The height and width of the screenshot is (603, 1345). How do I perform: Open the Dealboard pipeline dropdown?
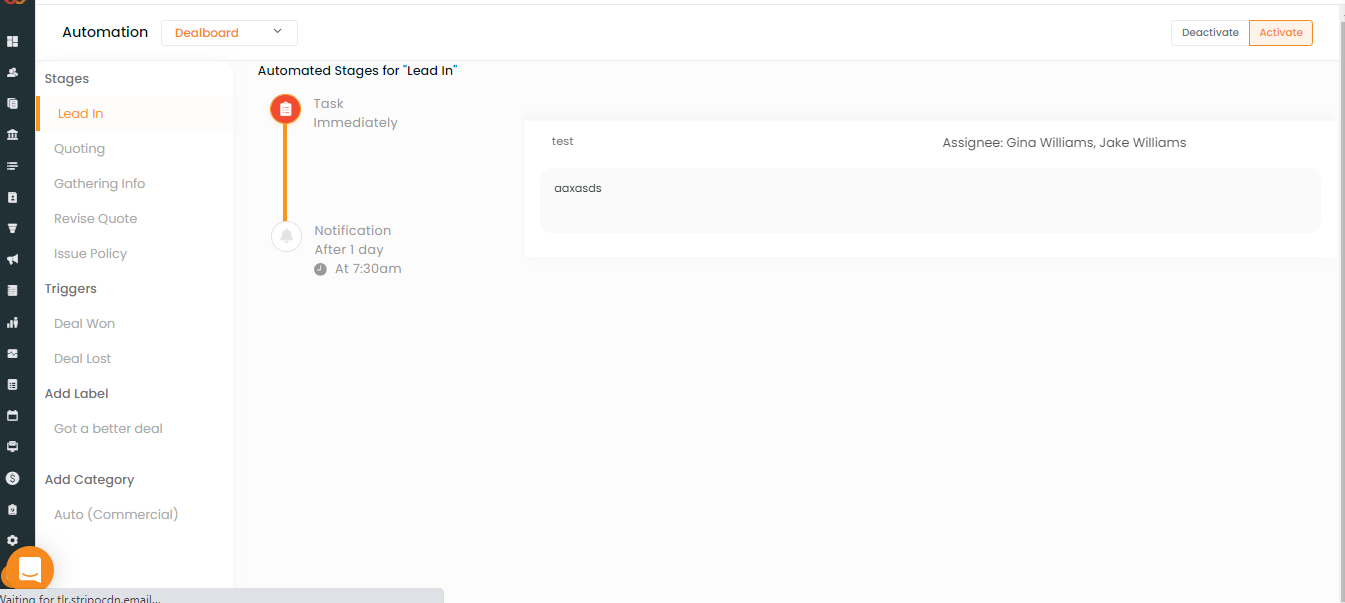pos(229,33)
